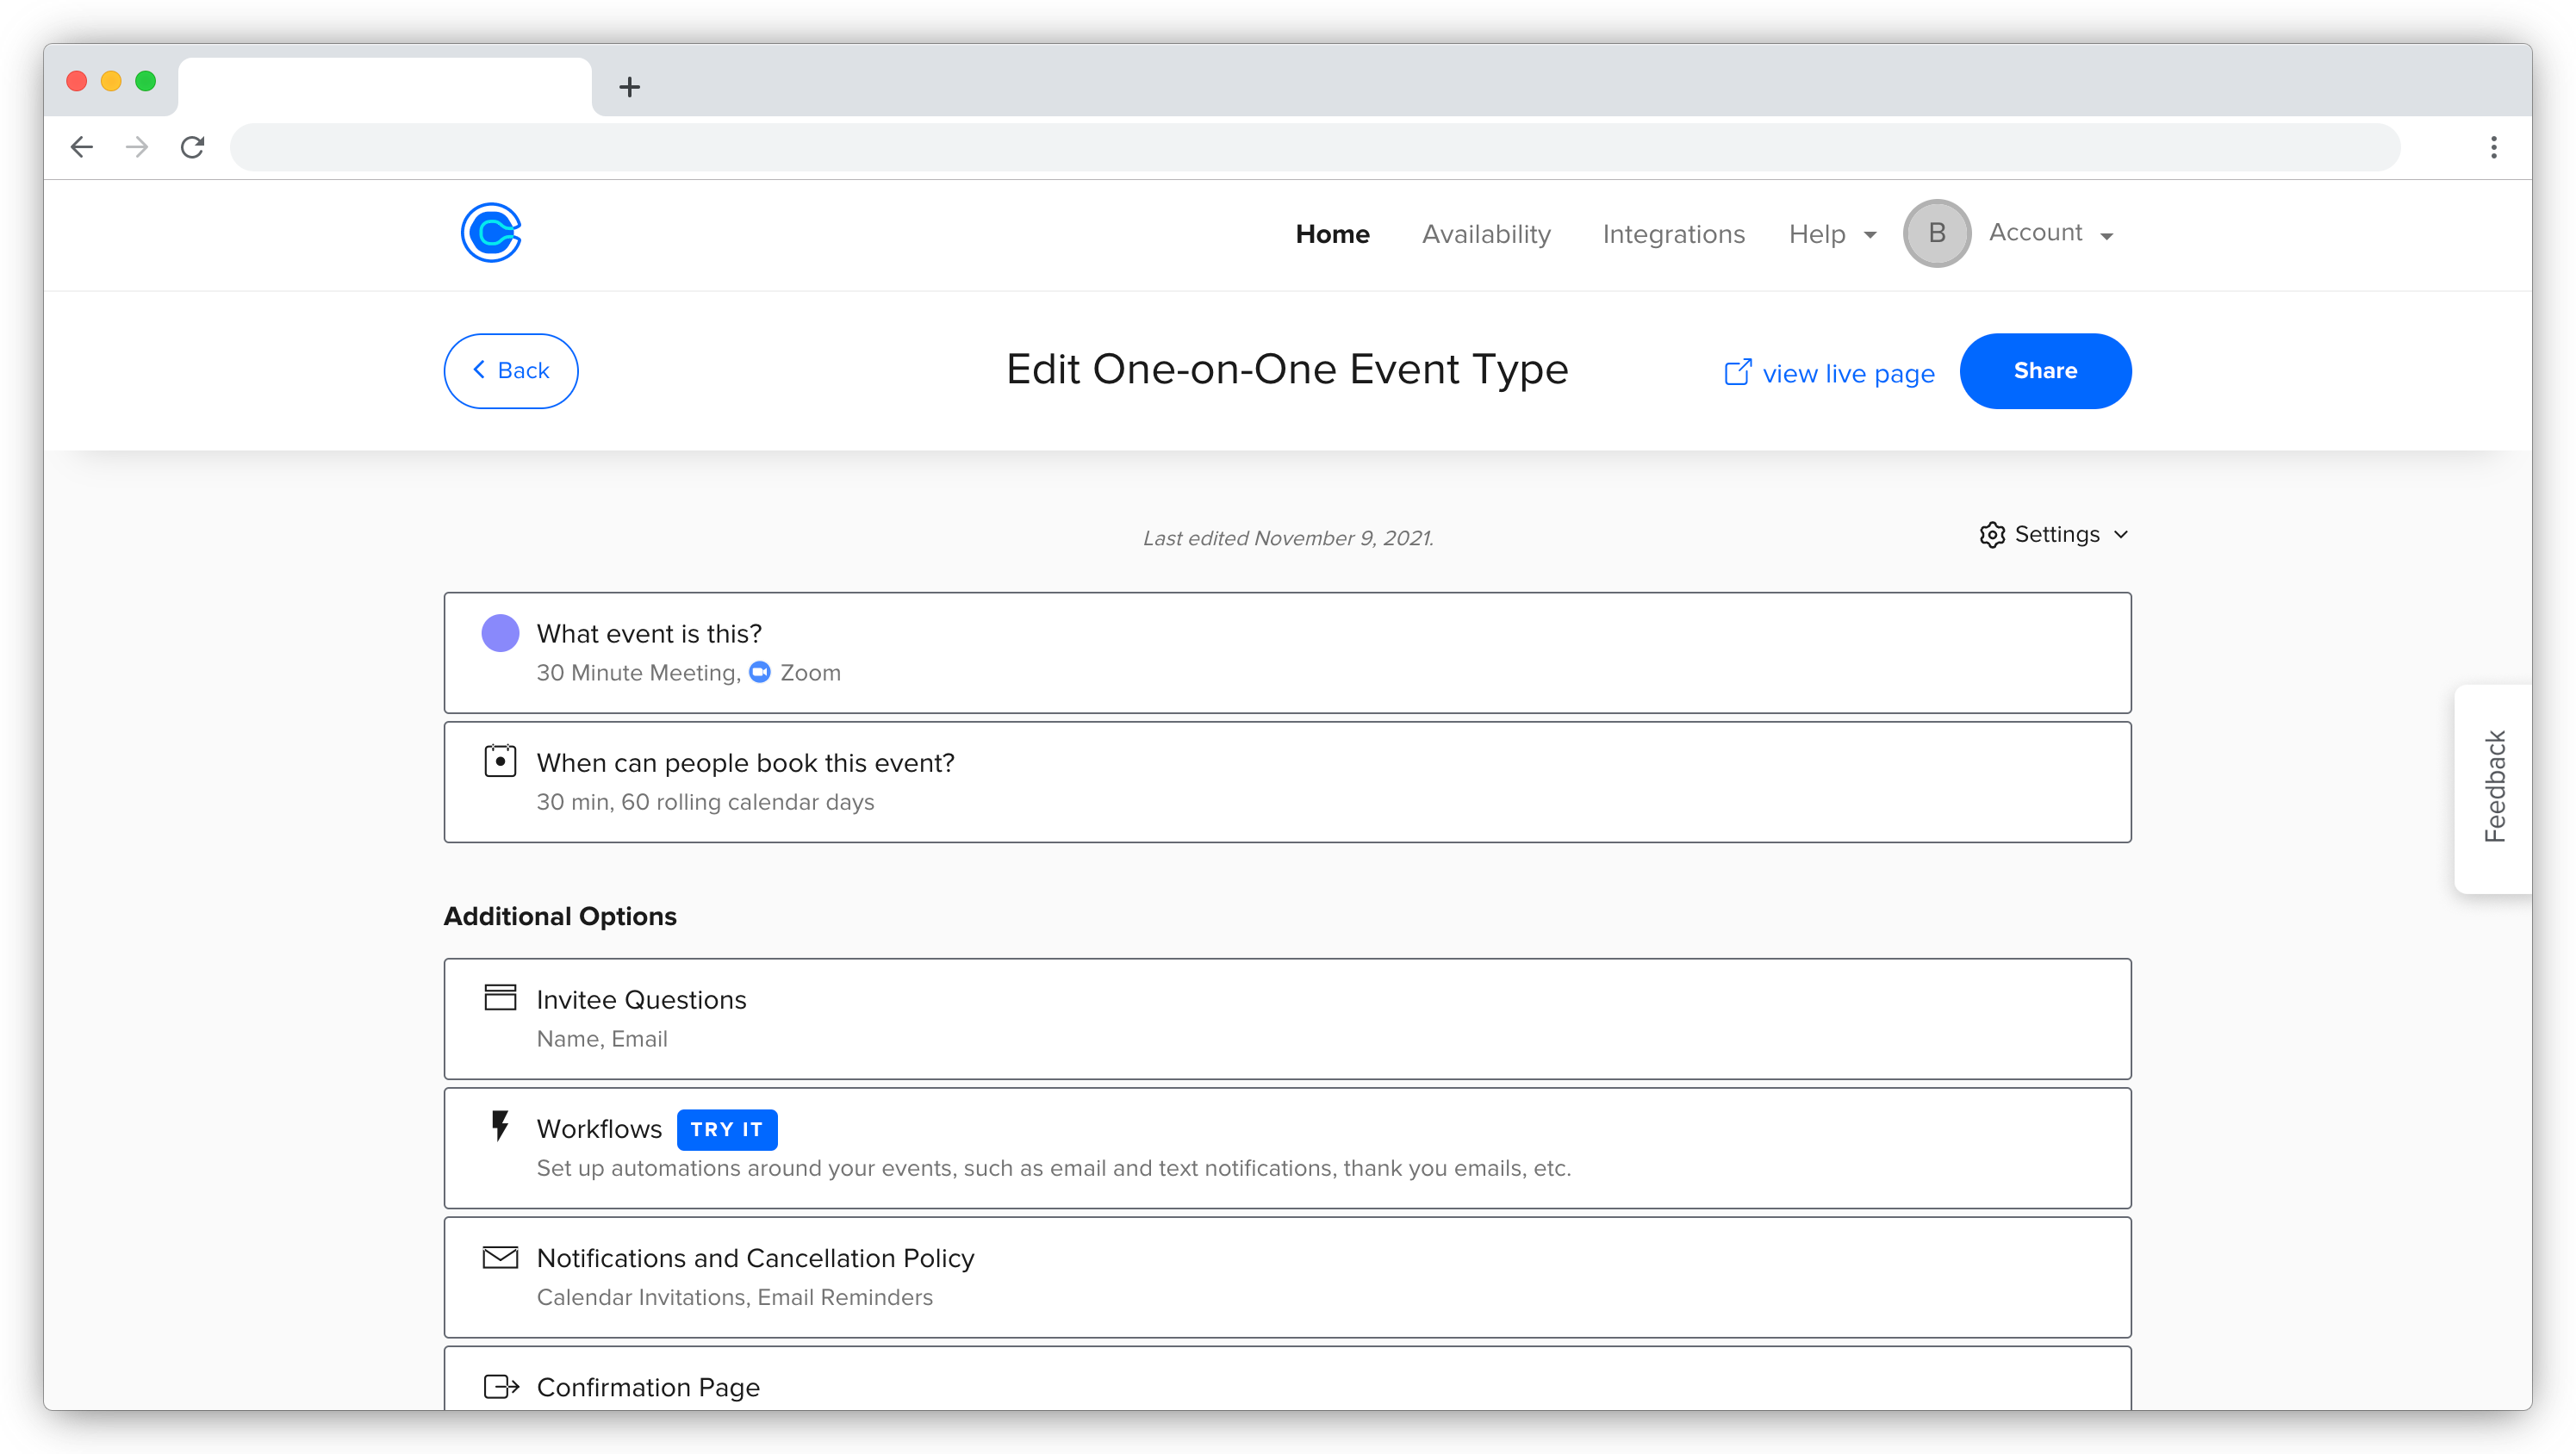
Task: Click the B avatar circle
Action: coord(1937,232)
